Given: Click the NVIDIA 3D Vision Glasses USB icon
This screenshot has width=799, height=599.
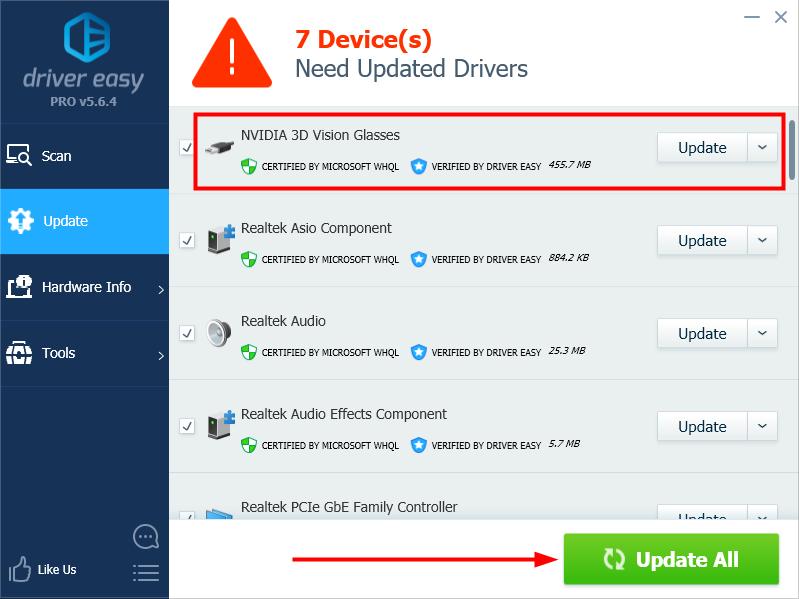Looking at the screenshot, I should [x=219, y=148].
